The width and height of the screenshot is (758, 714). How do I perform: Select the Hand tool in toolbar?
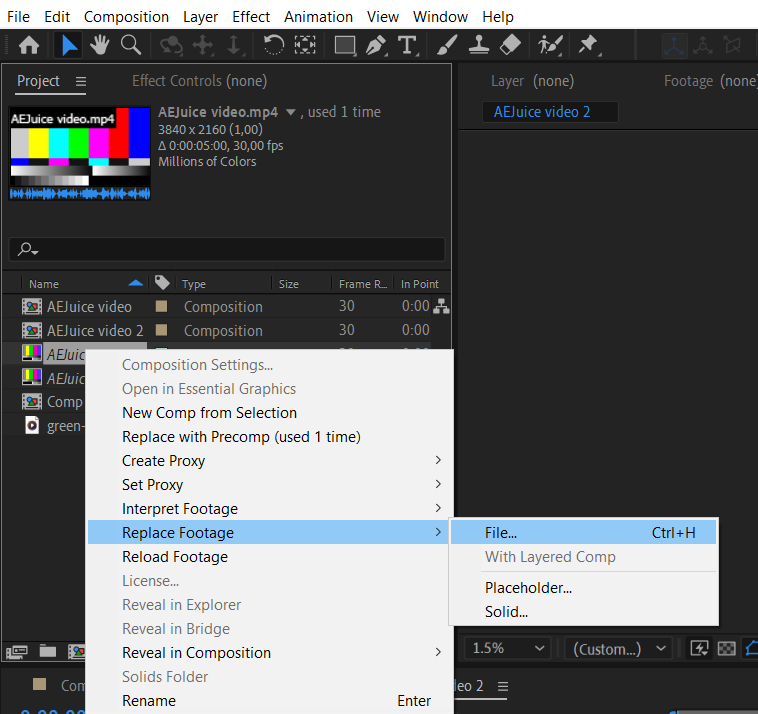point(100,45)
